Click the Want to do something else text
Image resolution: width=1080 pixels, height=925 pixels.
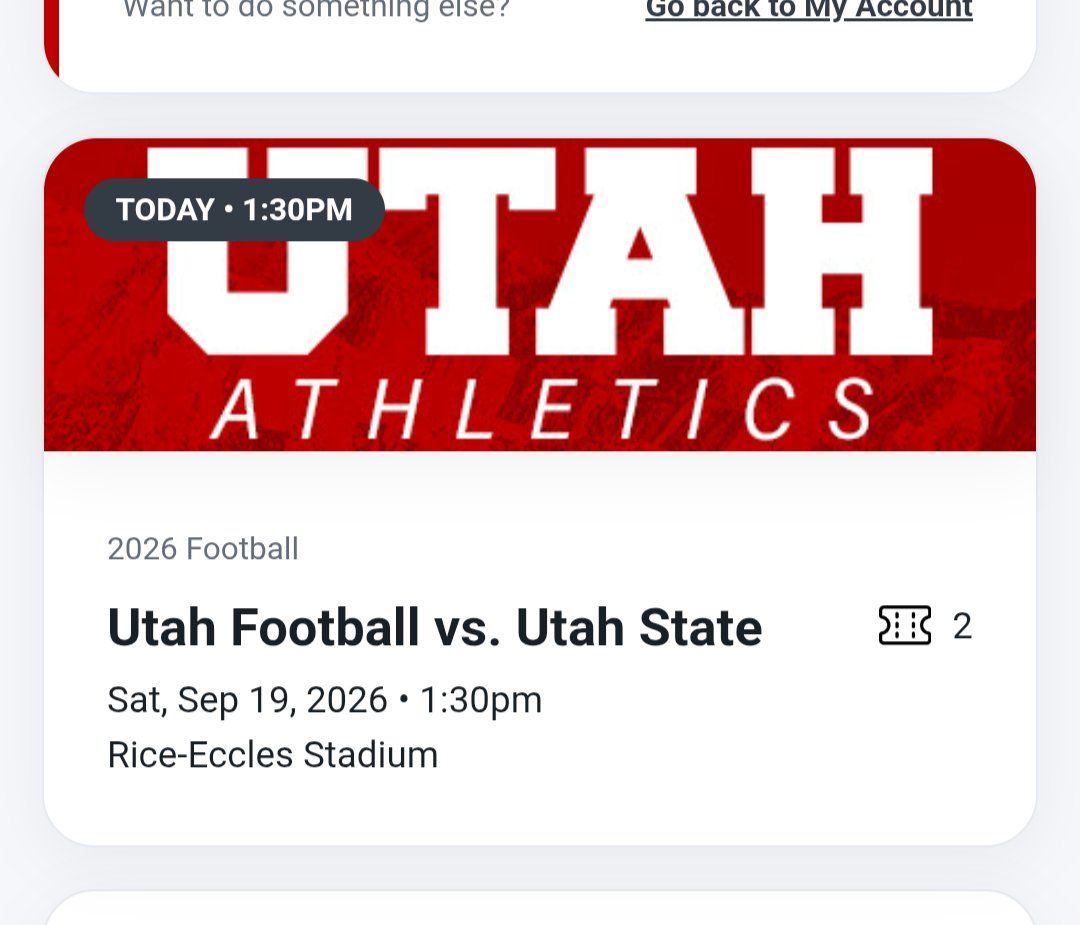coord(316,10)
